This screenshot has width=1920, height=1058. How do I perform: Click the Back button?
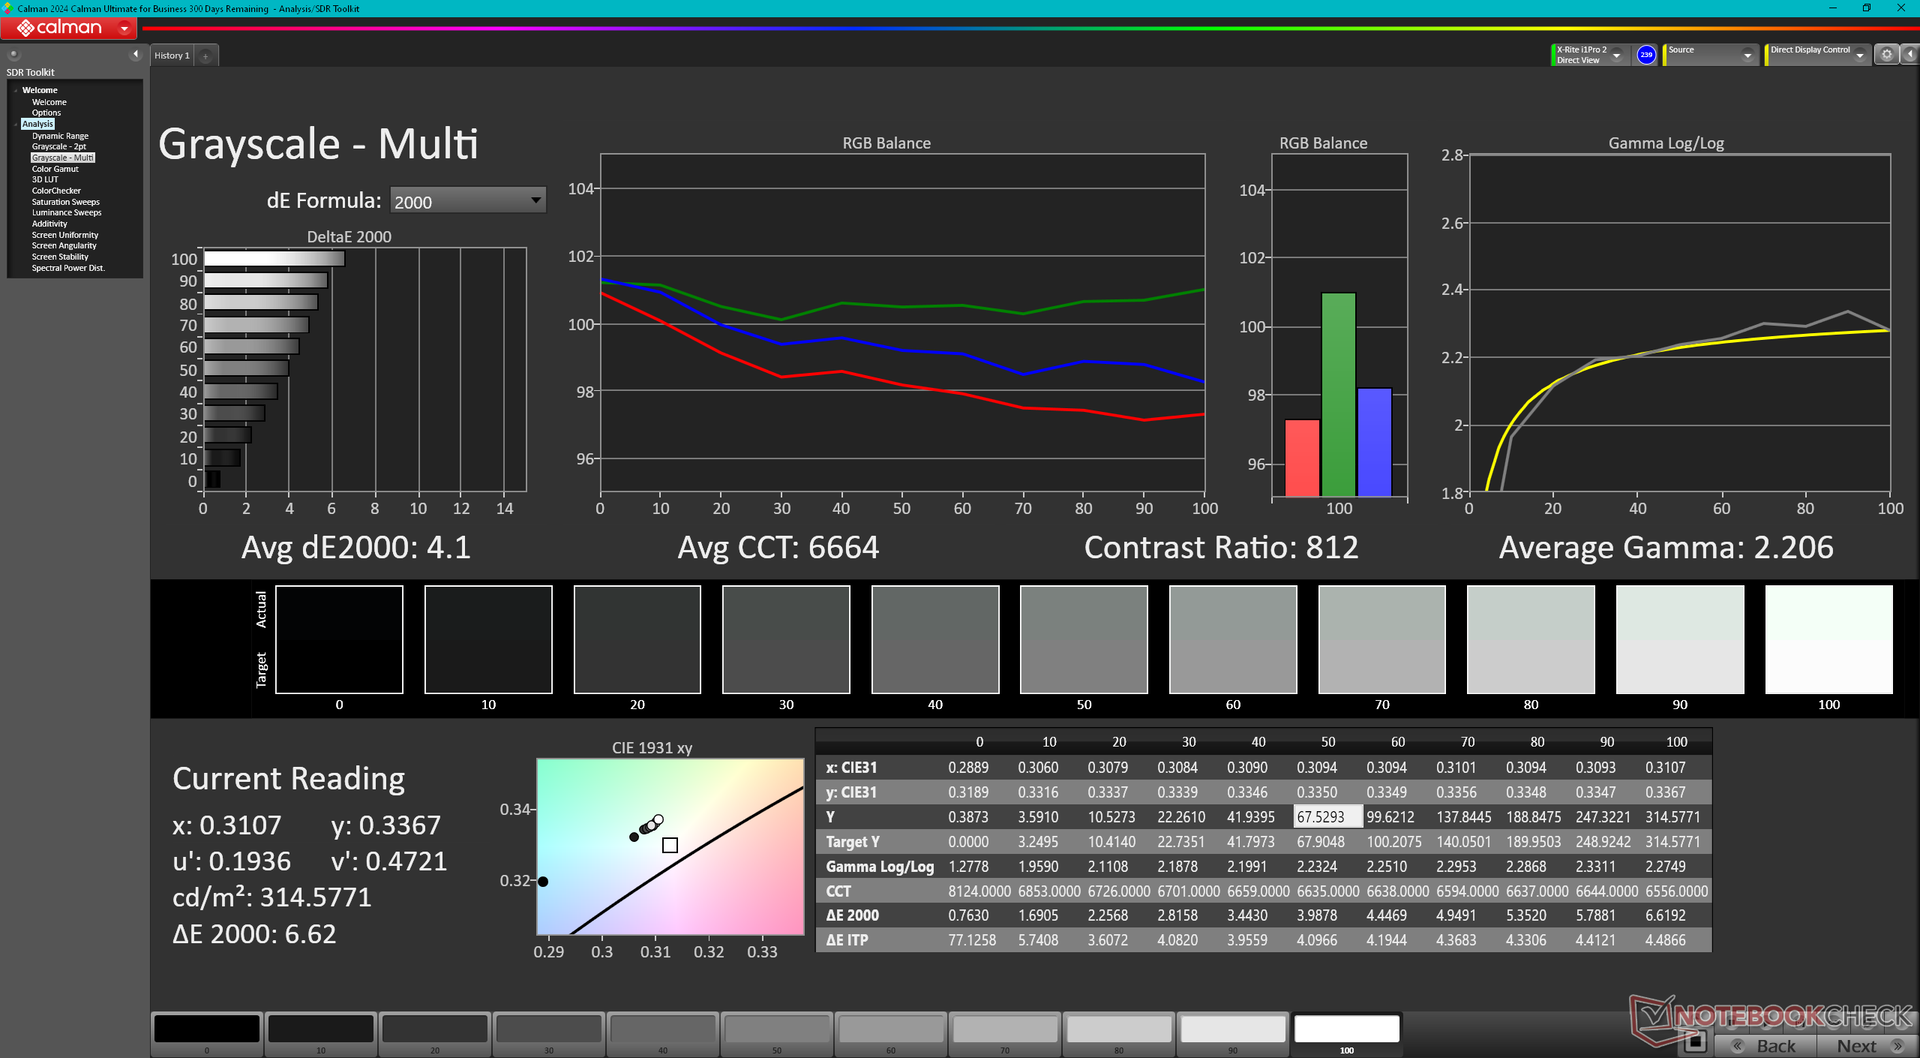[x=1770, y=1045]
